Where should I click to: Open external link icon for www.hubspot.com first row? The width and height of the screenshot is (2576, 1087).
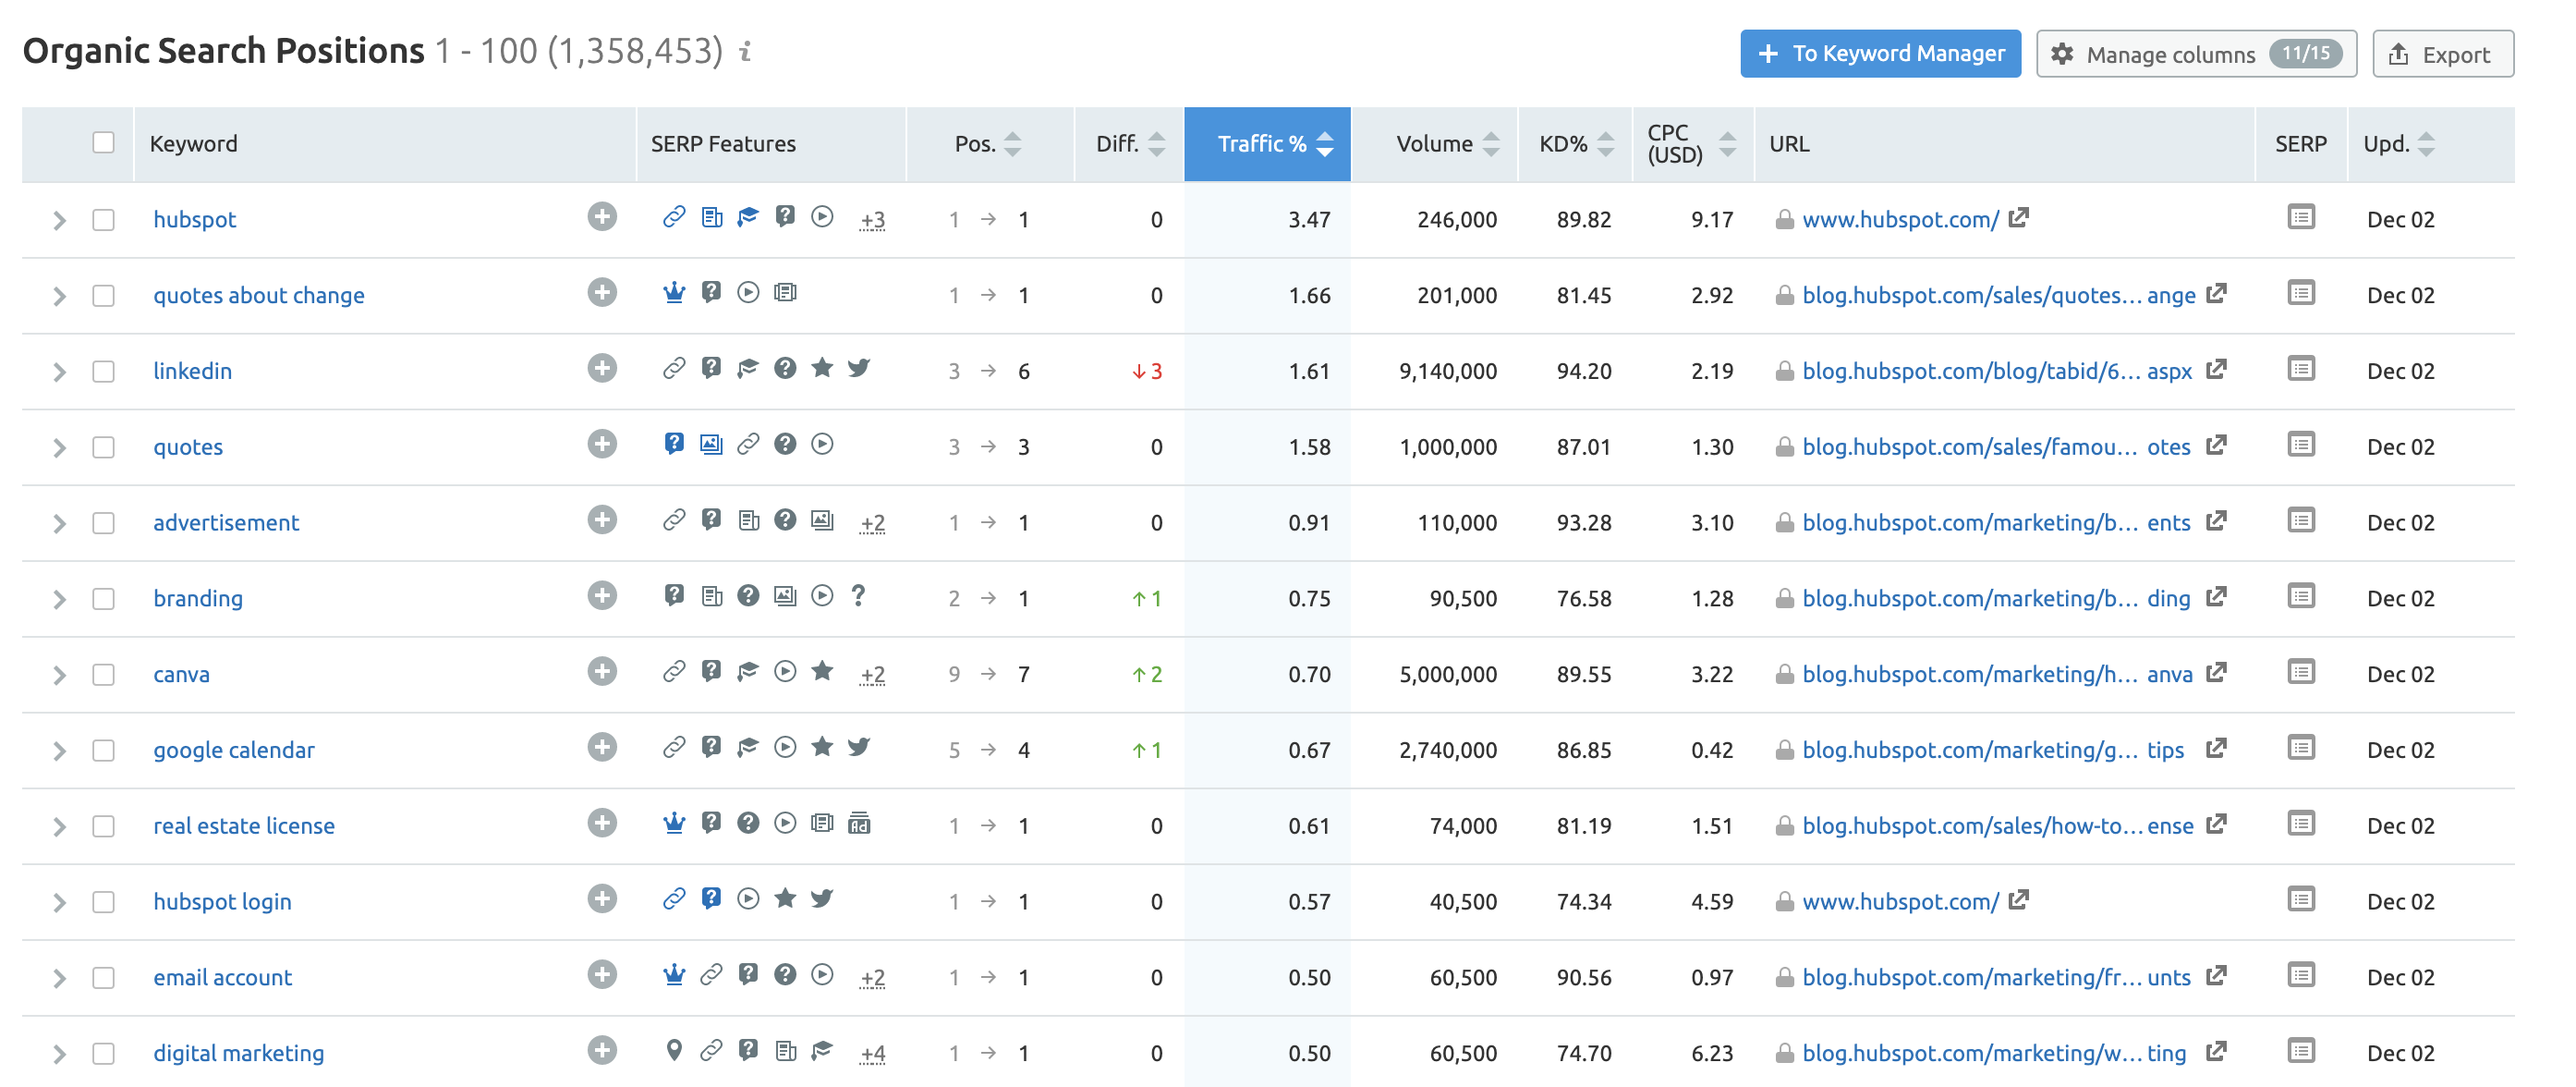click(2018, 217)
